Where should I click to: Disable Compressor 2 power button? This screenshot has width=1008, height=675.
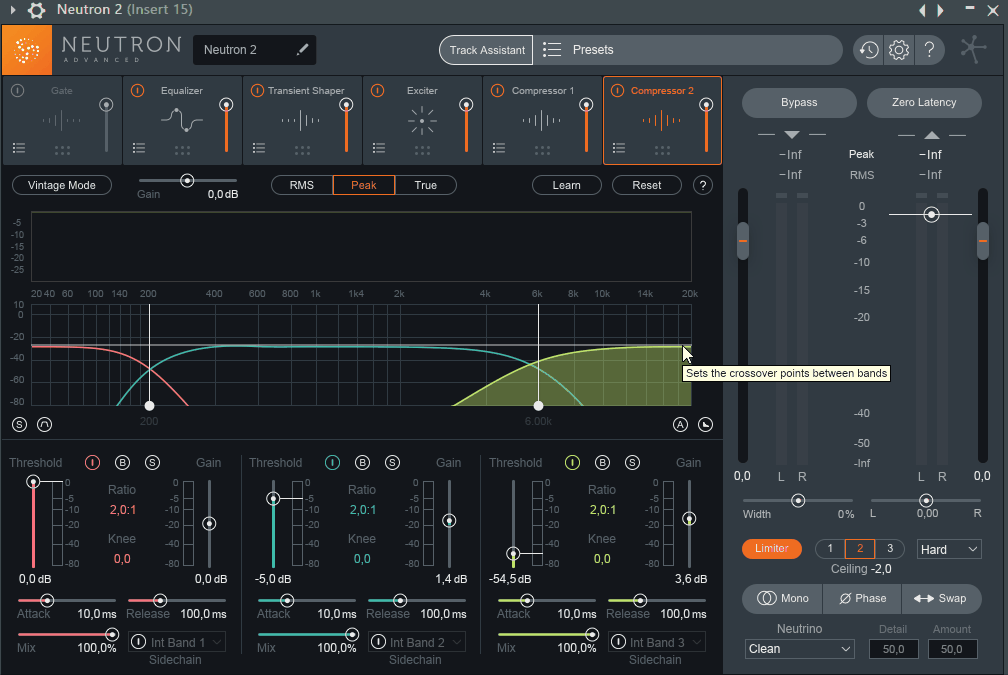tap(617, 91)
